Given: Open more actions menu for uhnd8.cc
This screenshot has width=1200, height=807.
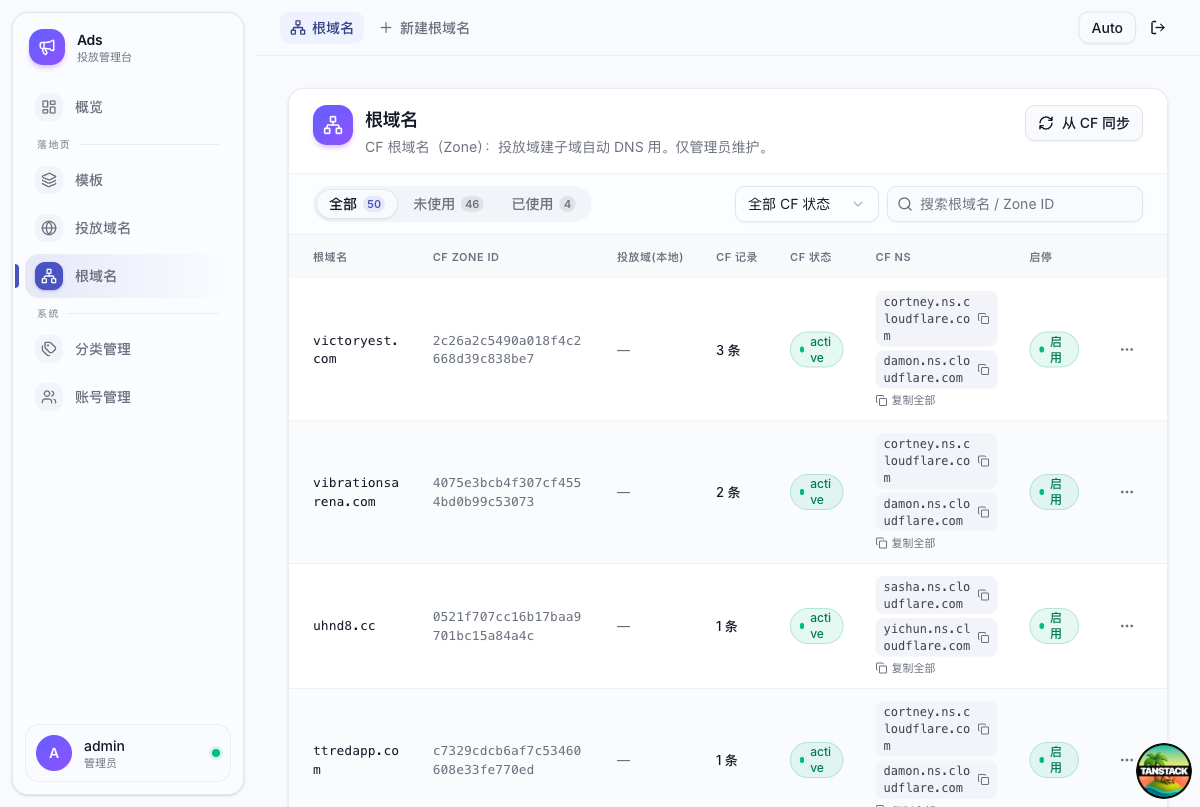Looking at the screenshot, I should [x=1127, y=626].
